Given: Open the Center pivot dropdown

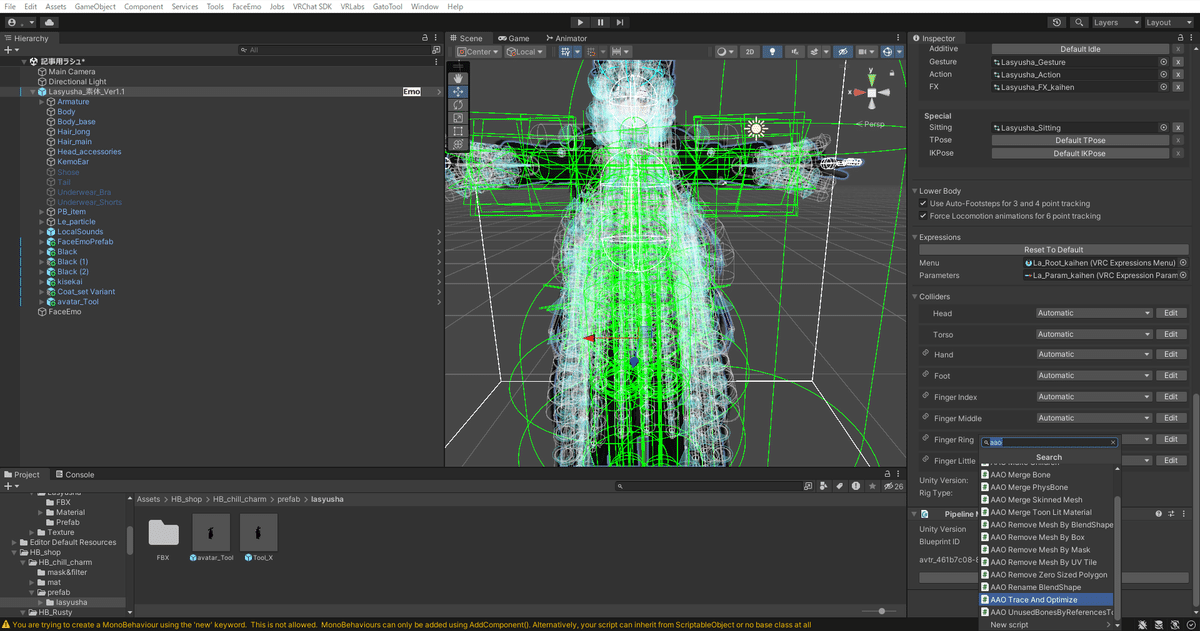Looking at the screenshot, I should (x=478, y=52).
